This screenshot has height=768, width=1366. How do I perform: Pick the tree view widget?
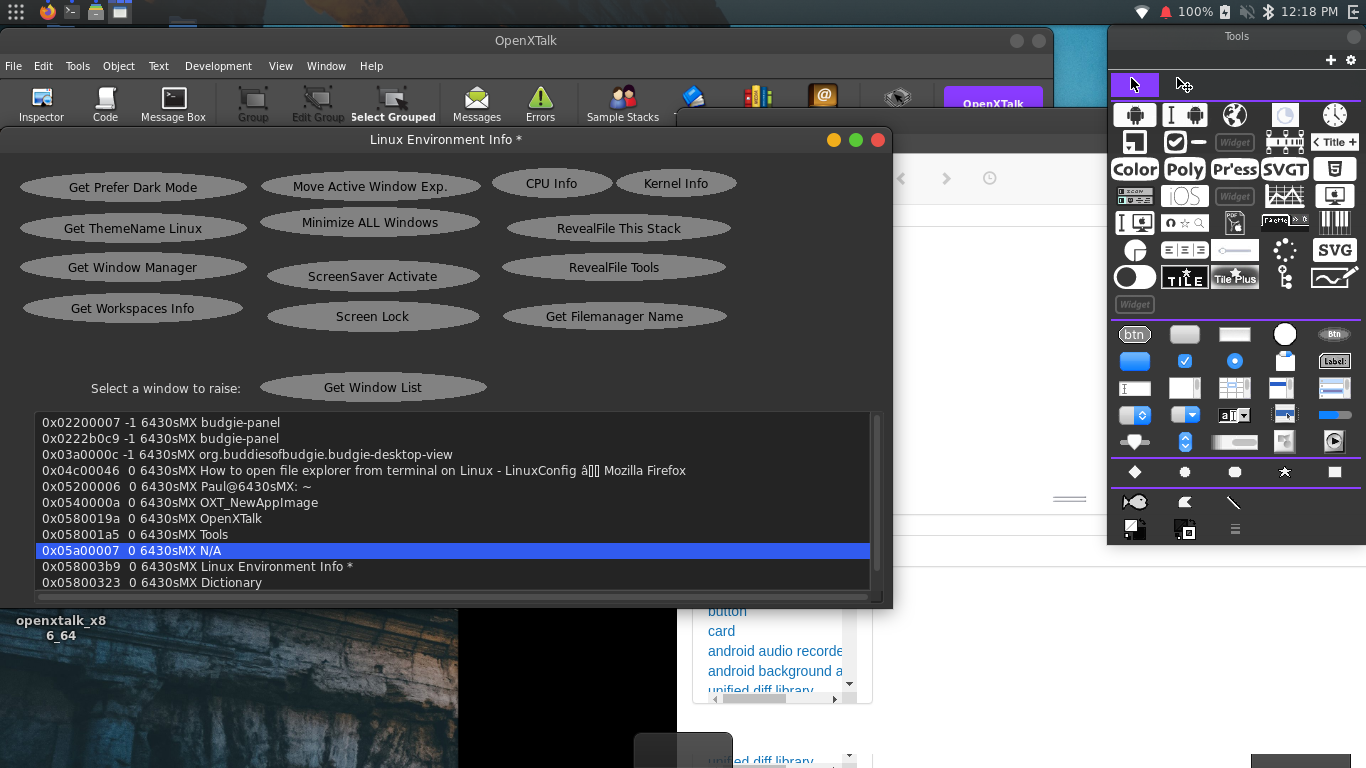pyautogui.click(x=1285, y=277)
